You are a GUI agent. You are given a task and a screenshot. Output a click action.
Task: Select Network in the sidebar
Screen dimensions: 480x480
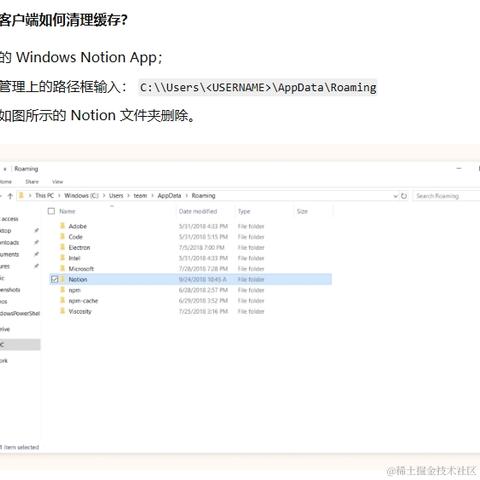(4, 360)
